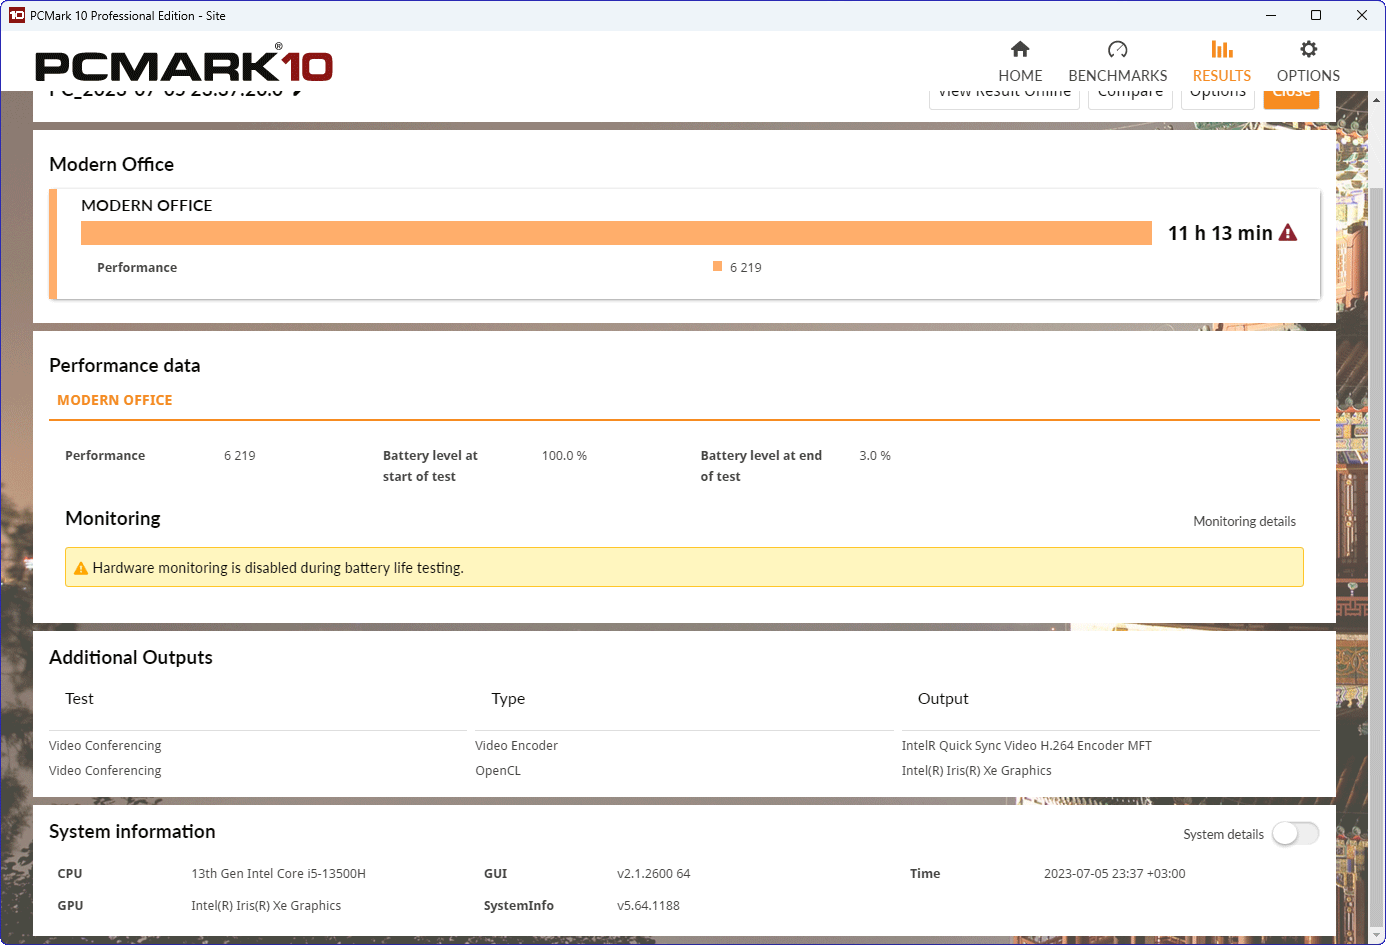Select the 11 h 13 min battery result

[1220, 233]
